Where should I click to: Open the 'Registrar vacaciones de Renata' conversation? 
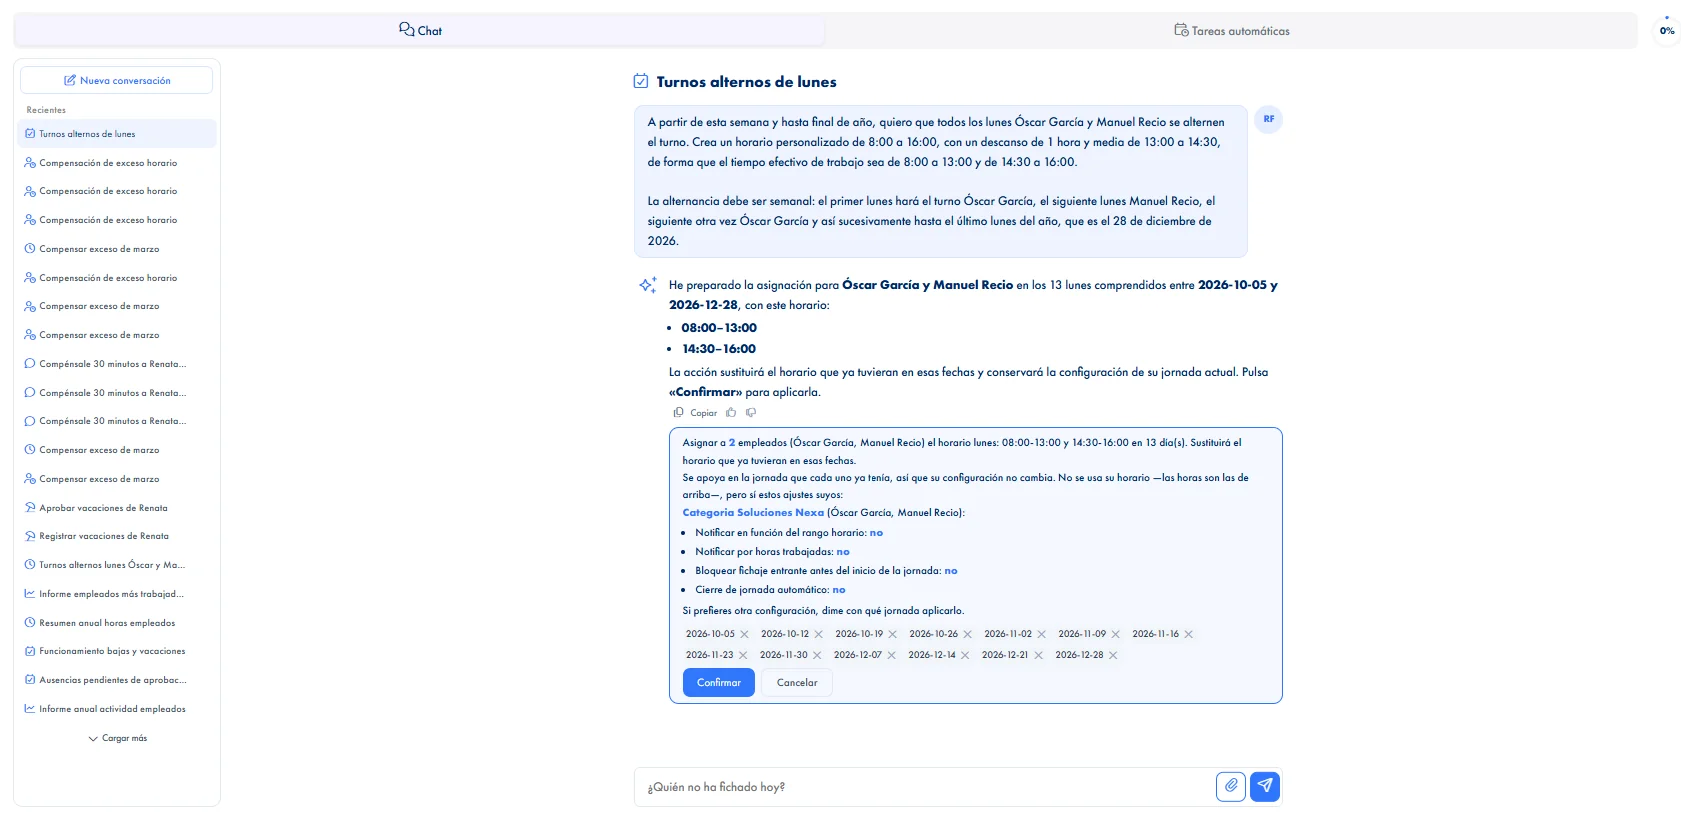[117, 536]
